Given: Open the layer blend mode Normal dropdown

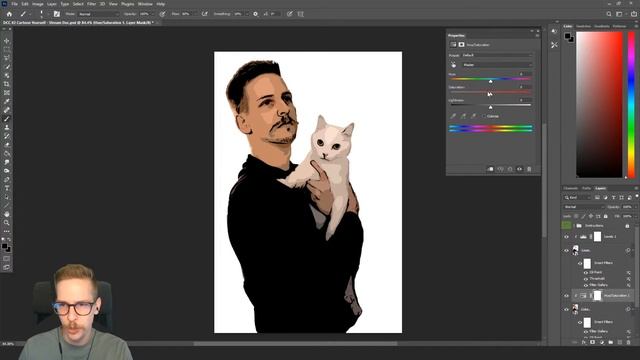Looking at the screenshot, I should [583, 207].
